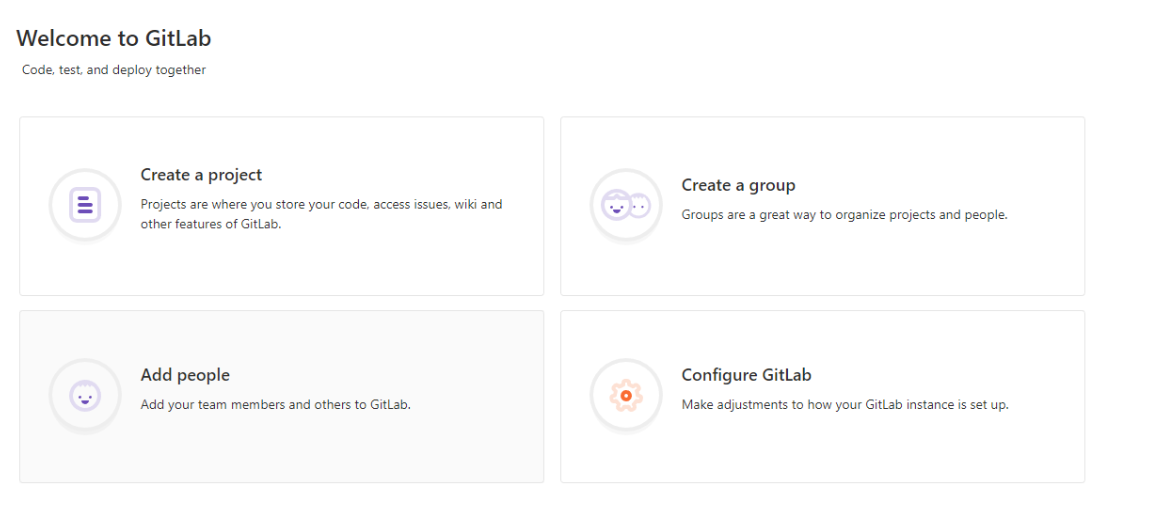
Task: Click the Create a project document icon
Action: [x=85, y=205]
